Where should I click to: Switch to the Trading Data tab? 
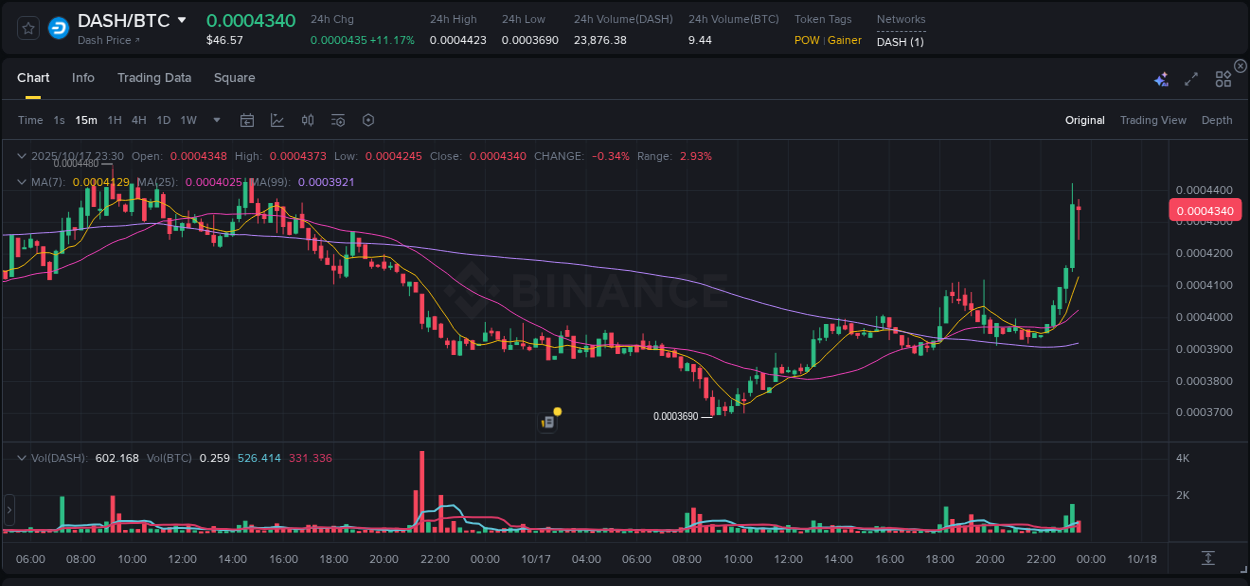(154, 78)
